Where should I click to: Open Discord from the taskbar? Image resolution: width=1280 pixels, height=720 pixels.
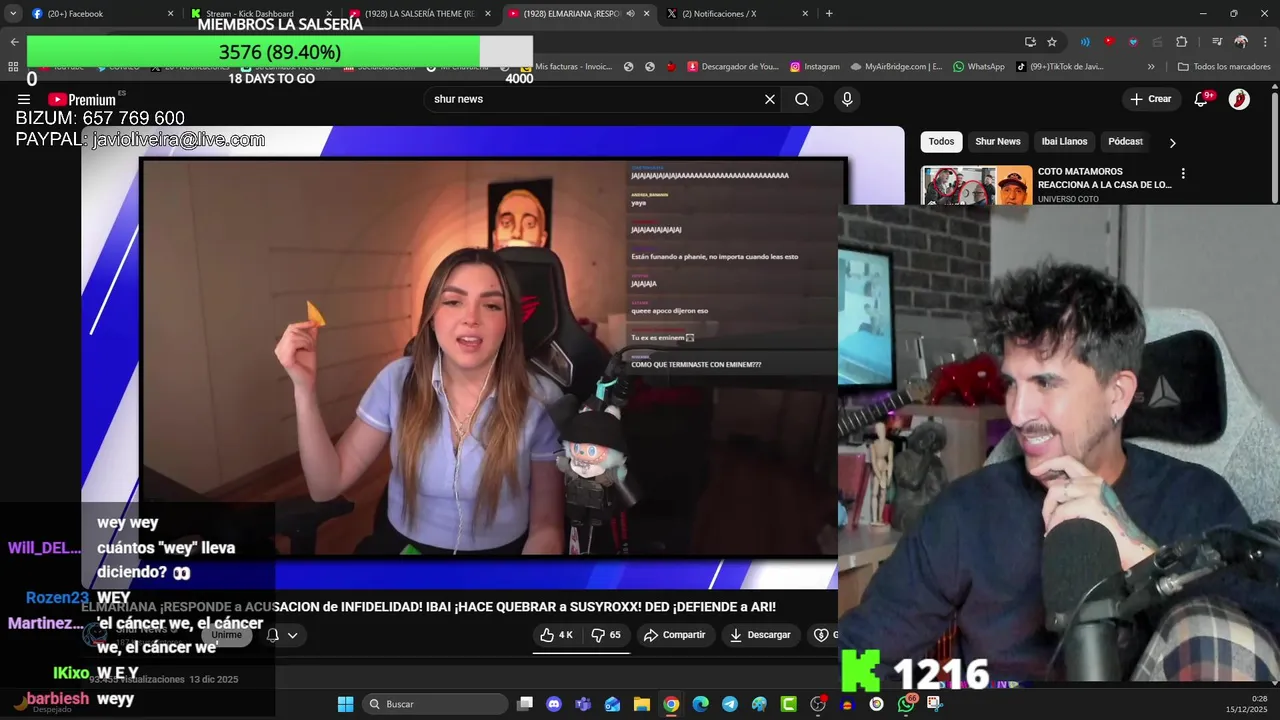click(x=554, y=704)
